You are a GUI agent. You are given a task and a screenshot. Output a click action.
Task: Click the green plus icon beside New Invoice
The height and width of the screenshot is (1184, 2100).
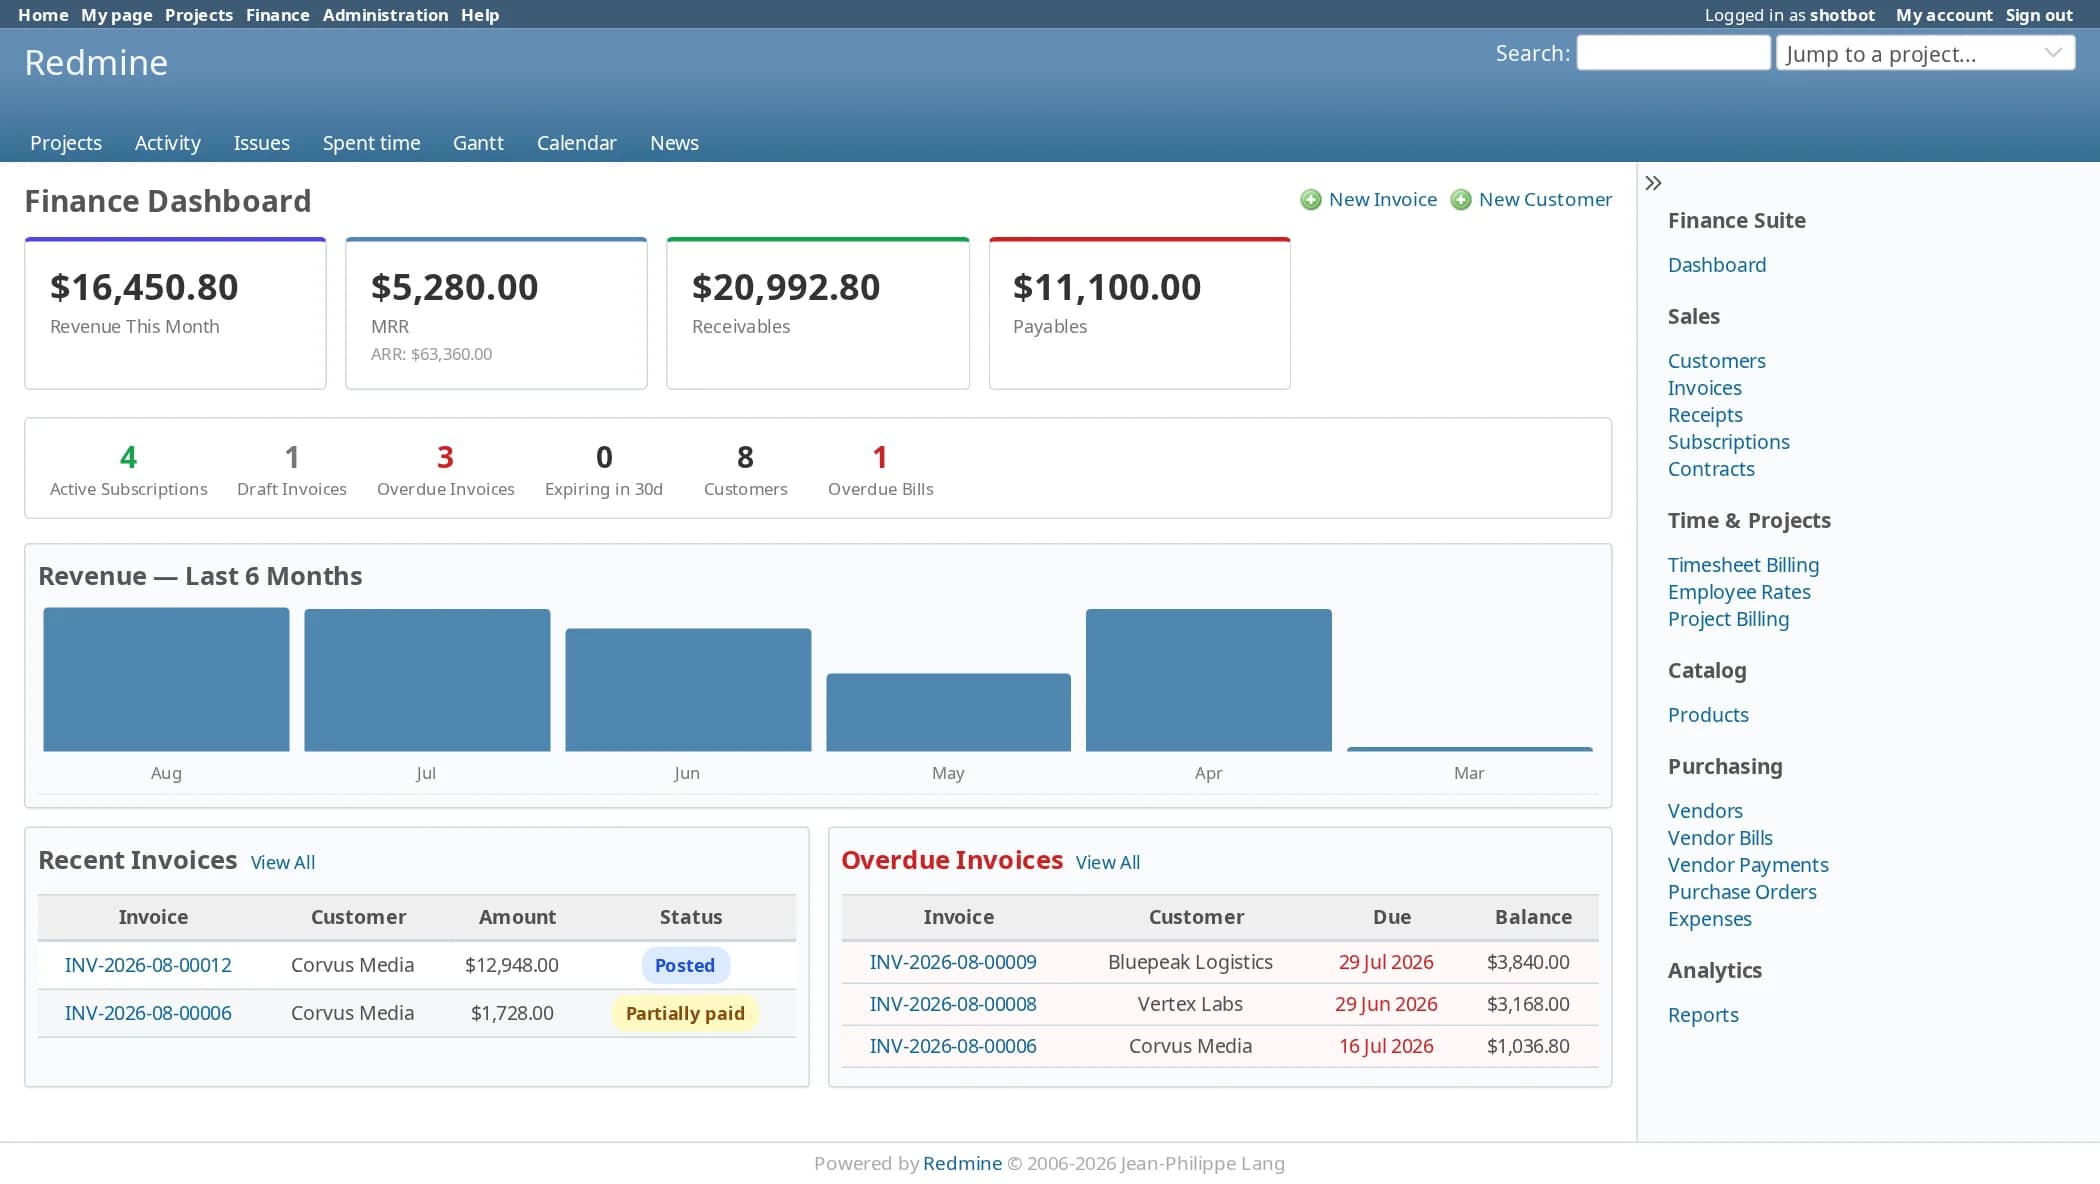coord(1310,200)
